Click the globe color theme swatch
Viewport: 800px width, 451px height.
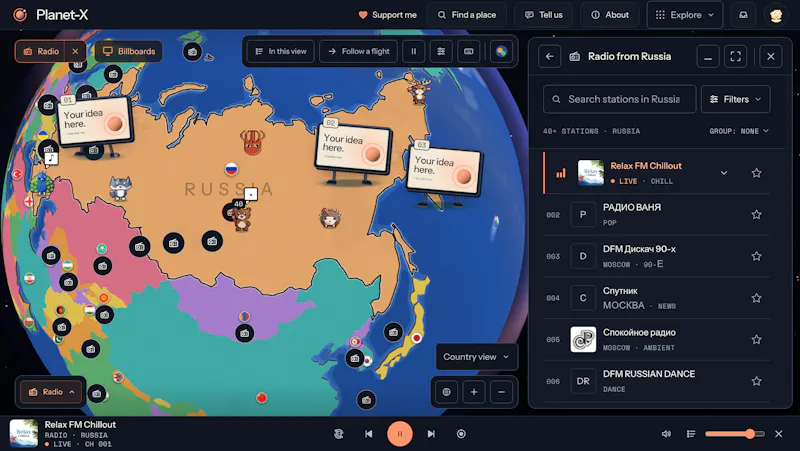pos(502,51)
